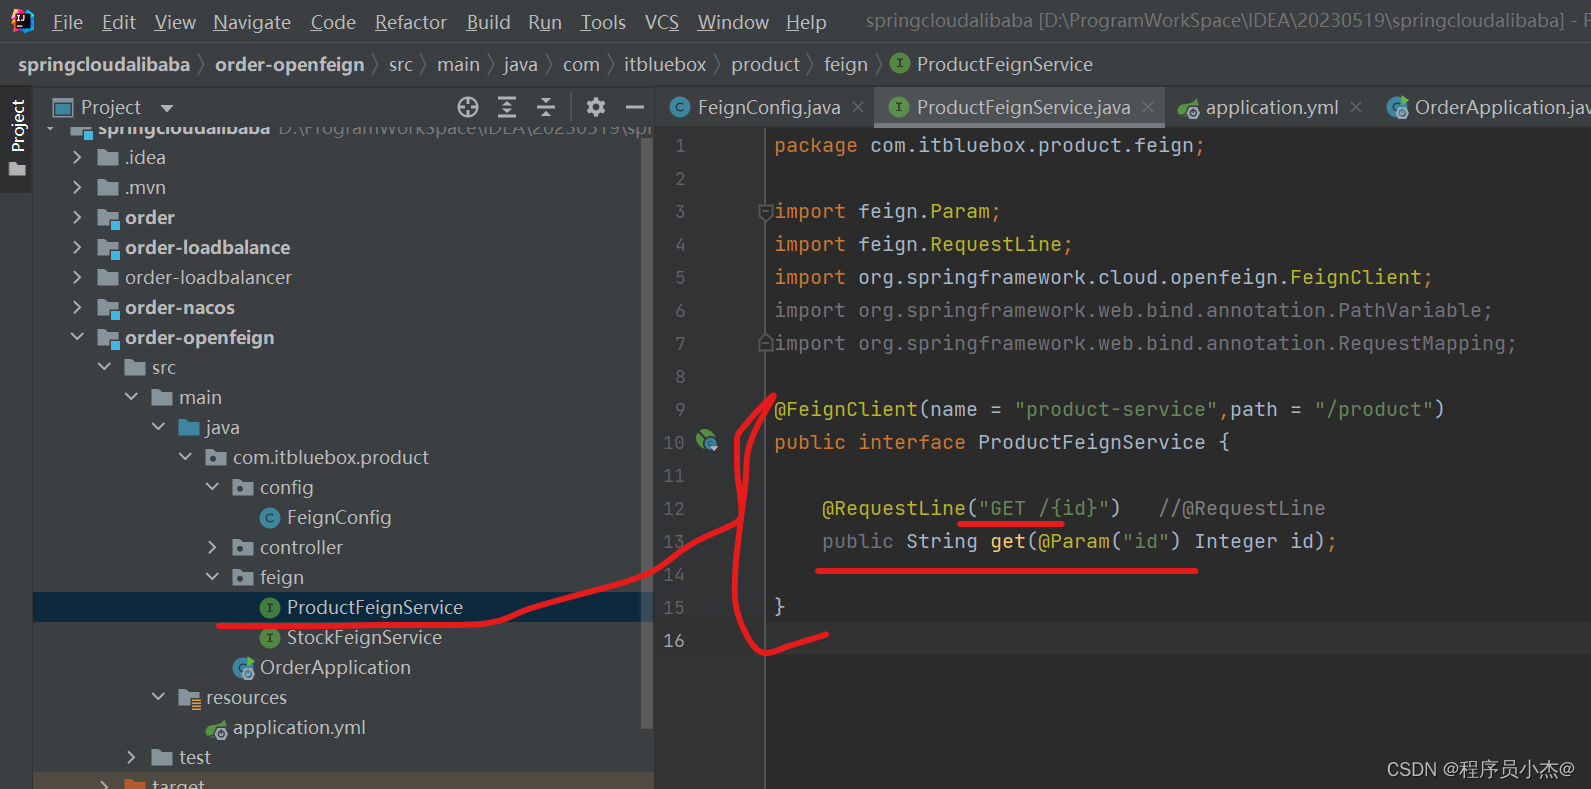
Task: Click the itbluebox breadcrumb
Action: click(x=665, y=64)
